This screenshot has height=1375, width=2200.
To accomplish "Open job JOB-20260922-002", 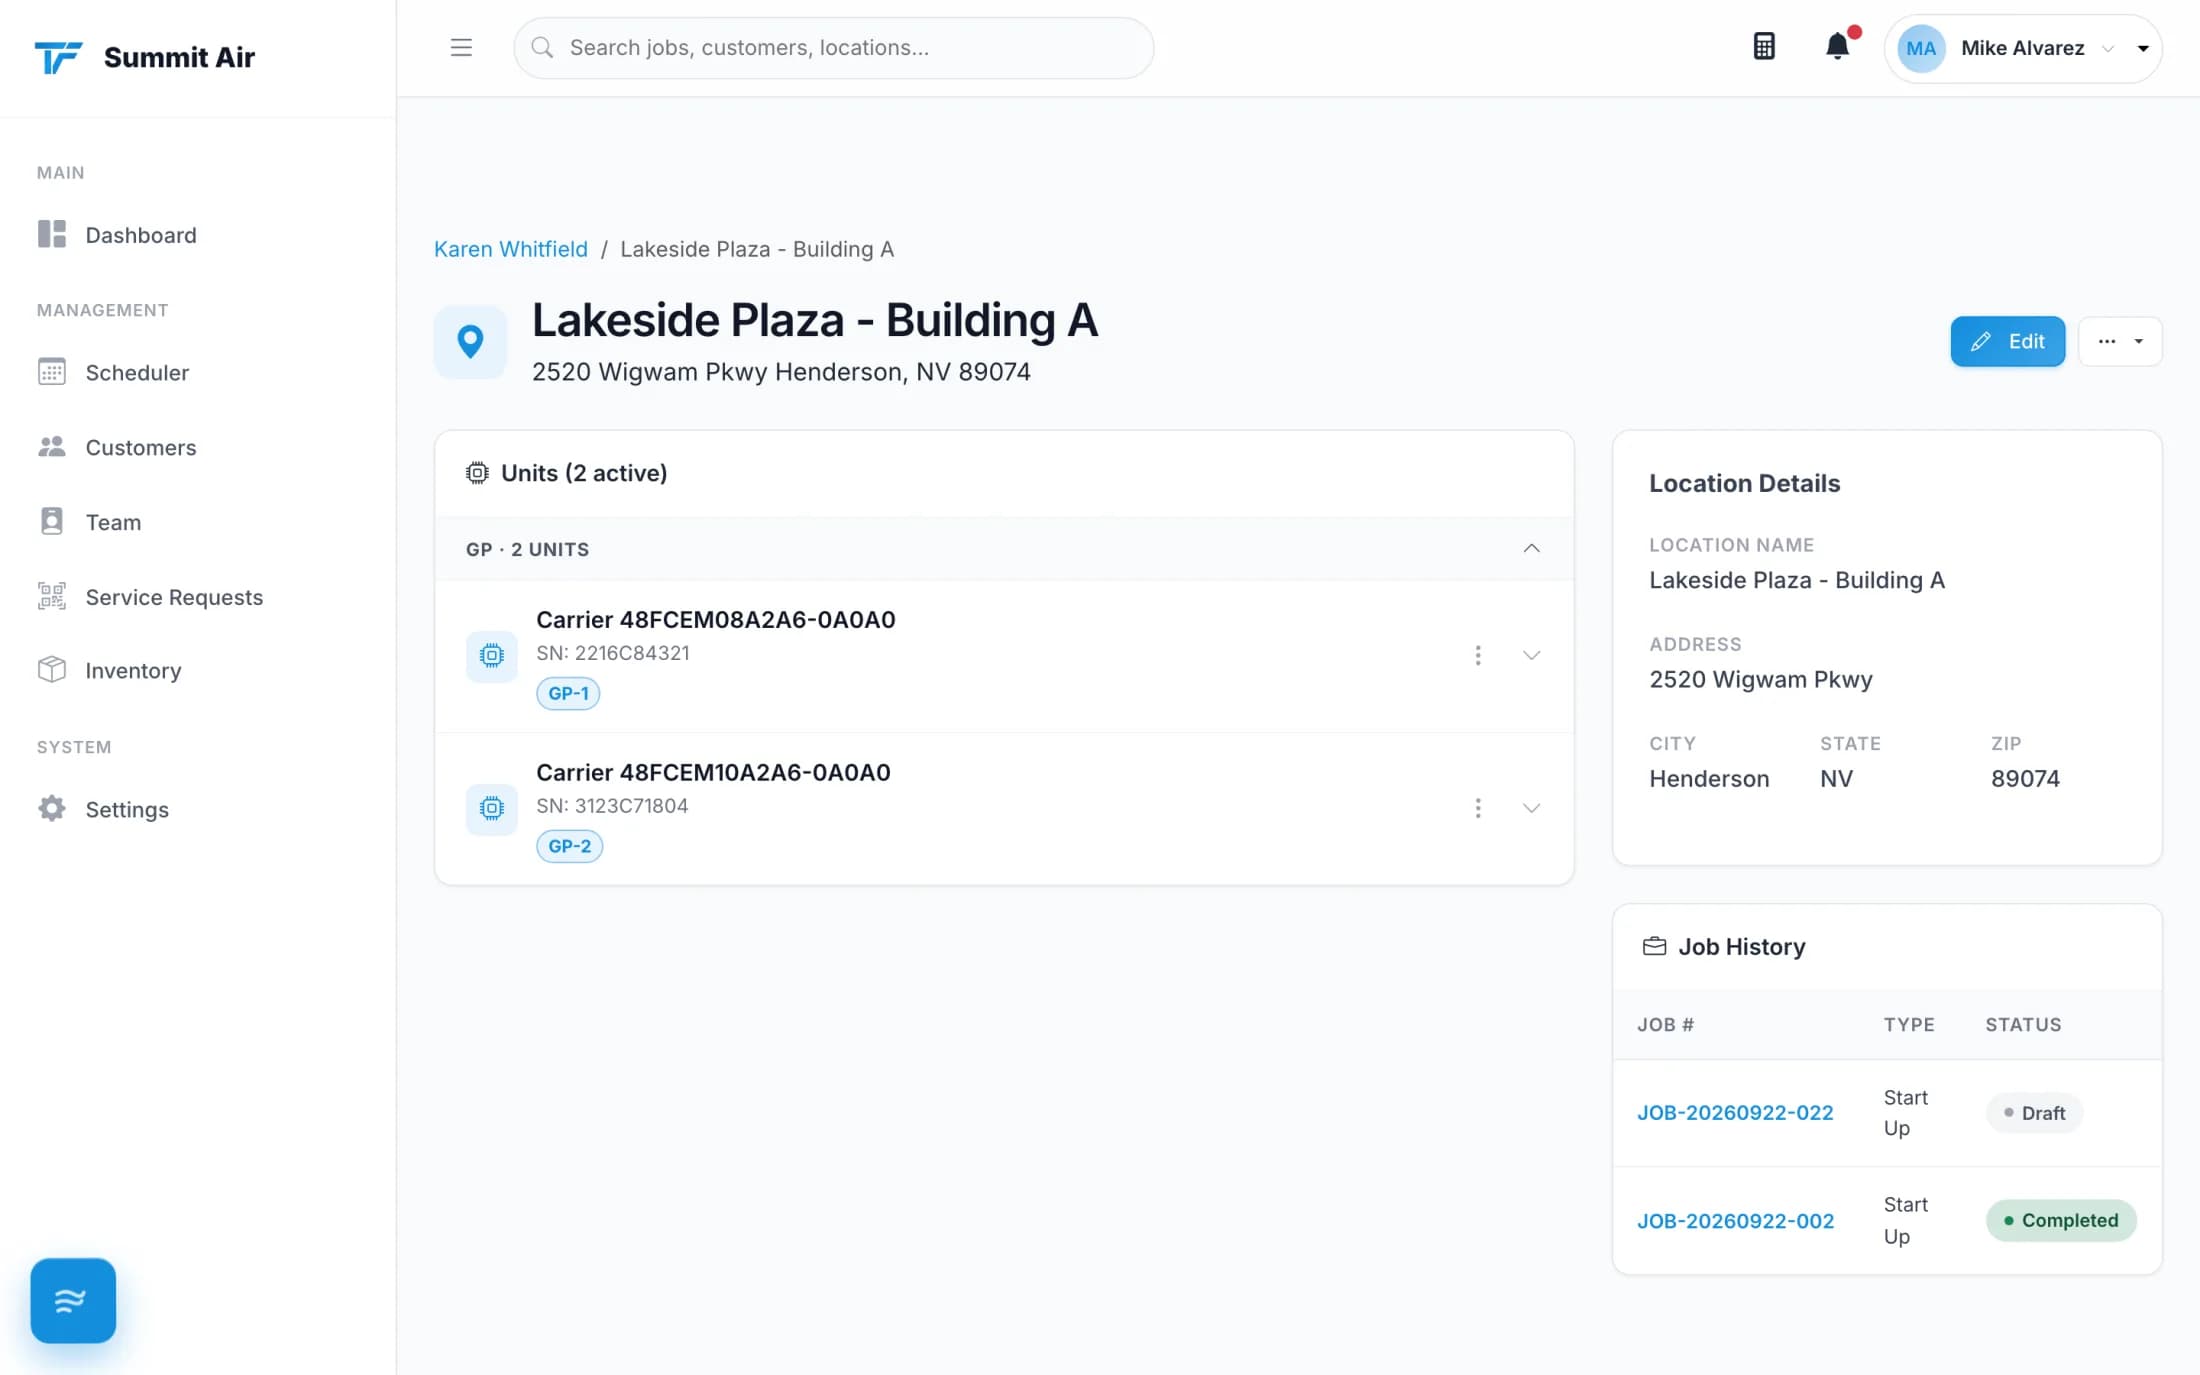I will 1735,1220.
